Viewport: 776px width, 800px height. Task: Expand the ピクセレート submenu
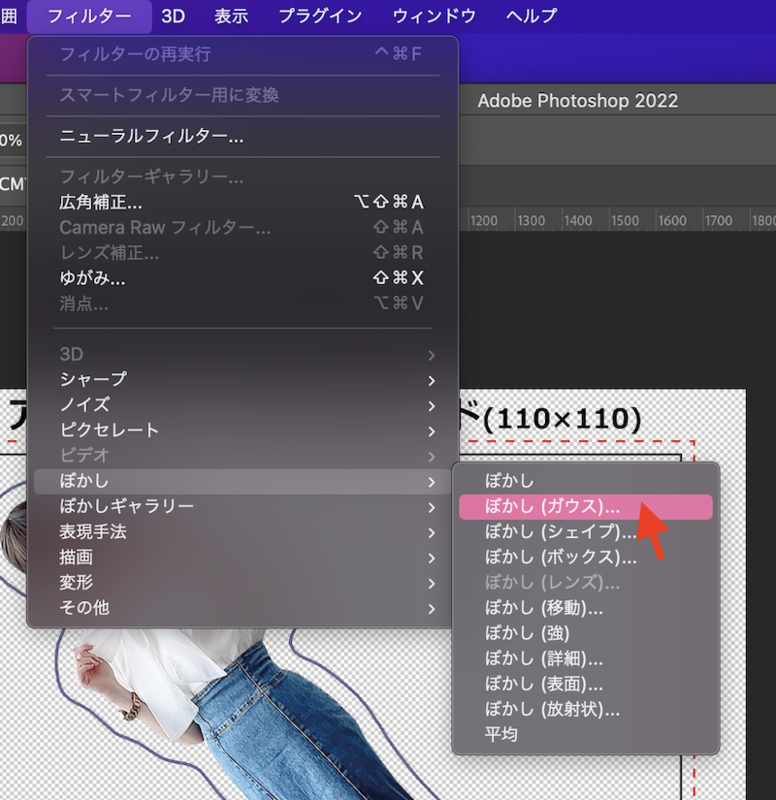pos(109,430)
